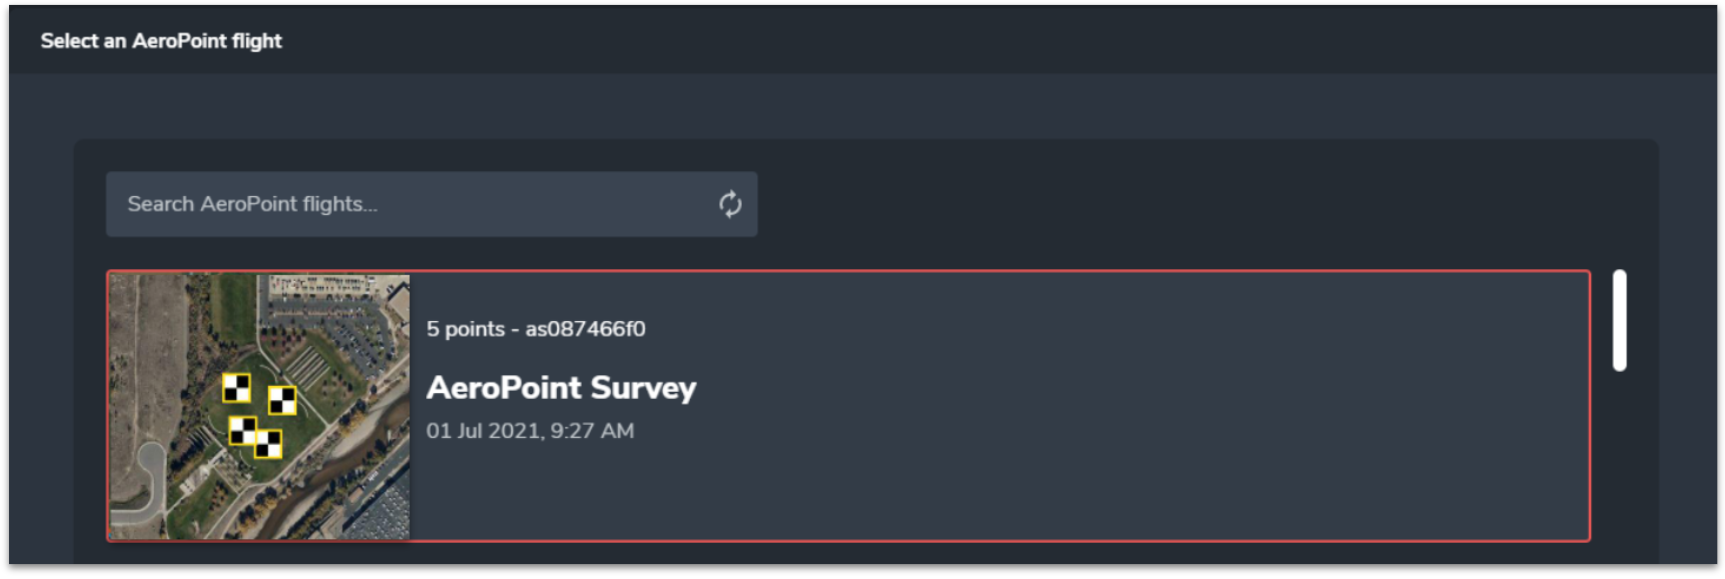Click the 01 Jul 2021 date text
Screen dimensions: 1725x579
click(483, 431)
